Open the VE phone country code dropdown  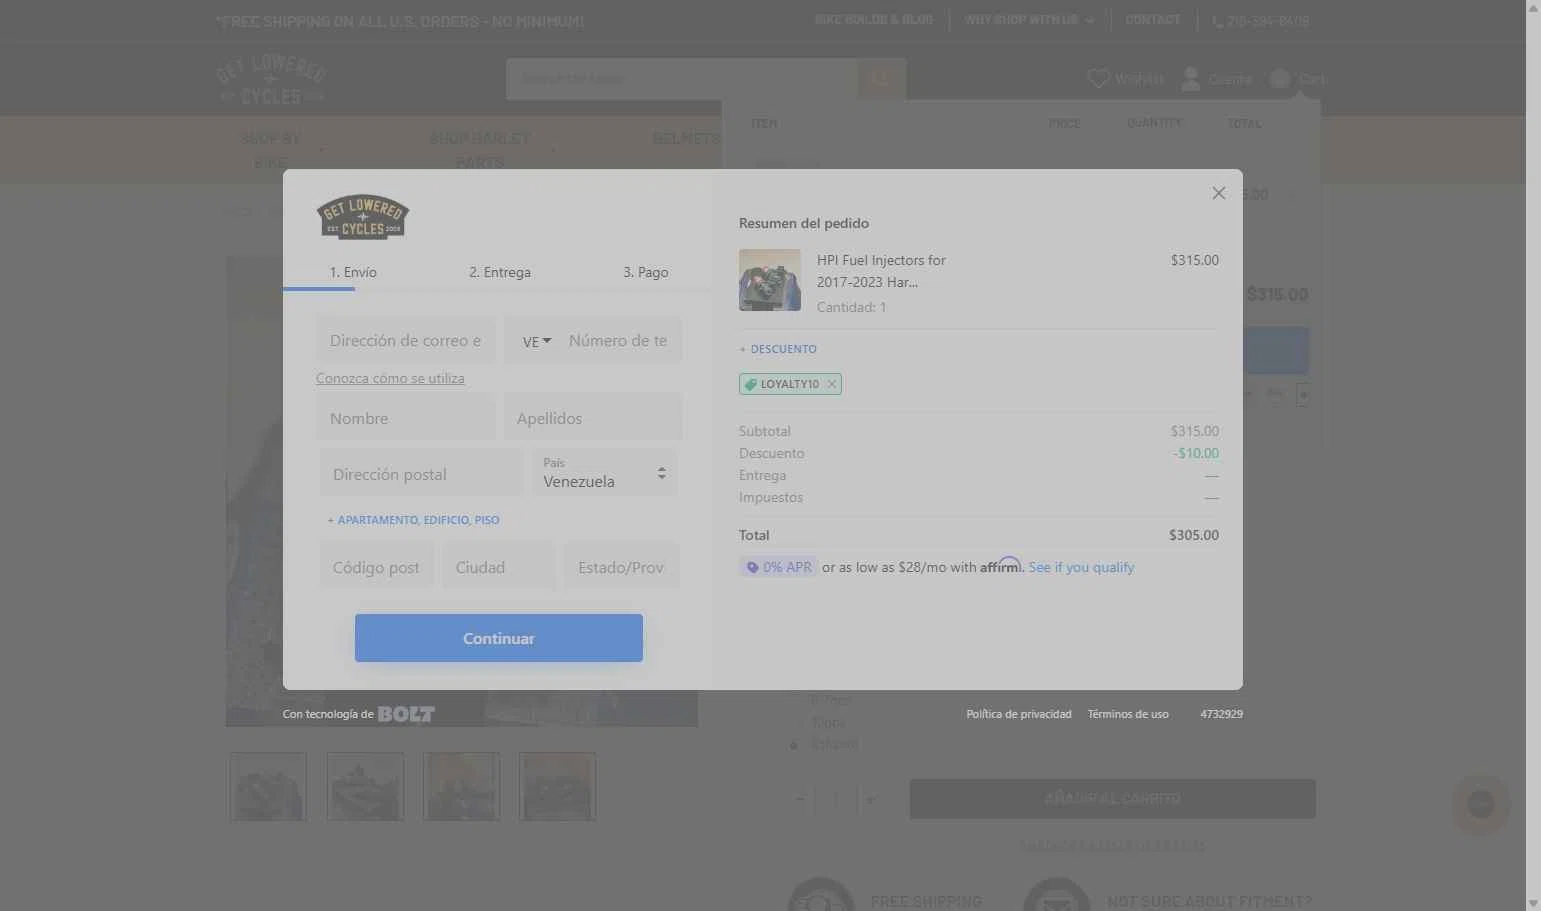point(536,341)
